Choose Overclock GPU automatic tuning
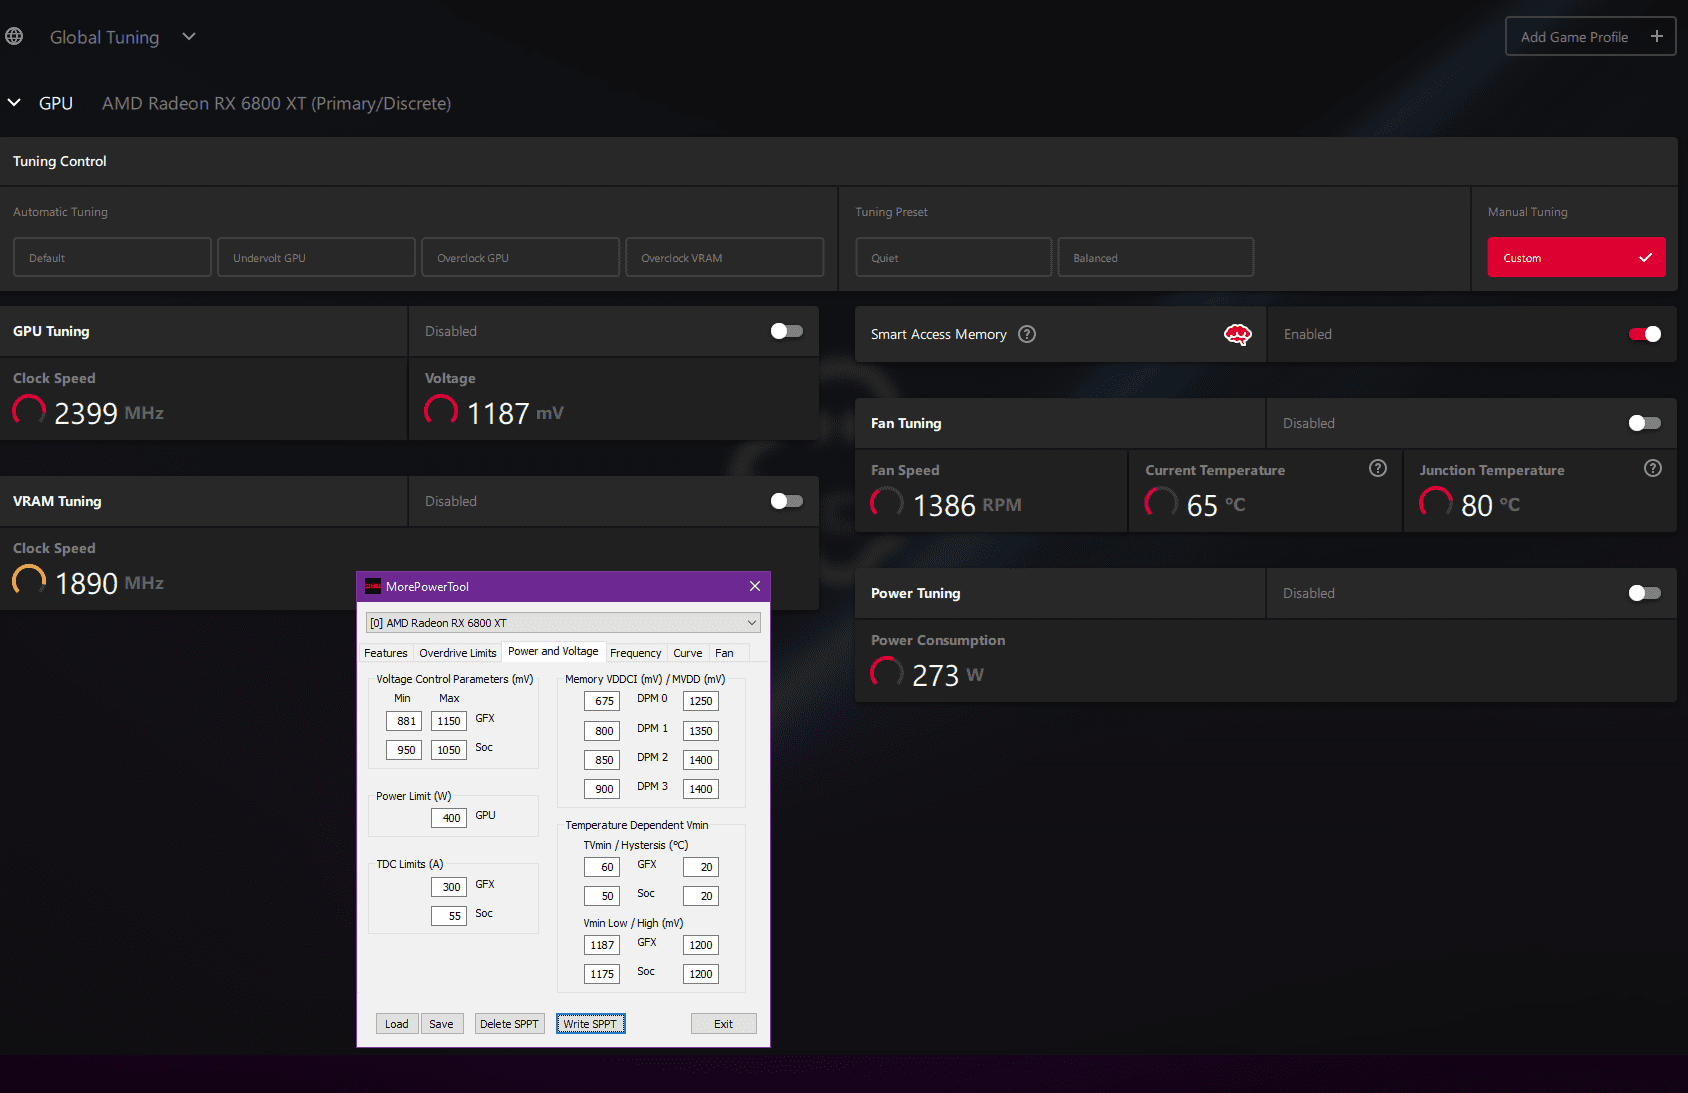Screen dimensions: 1688x1093 [520, 257]
